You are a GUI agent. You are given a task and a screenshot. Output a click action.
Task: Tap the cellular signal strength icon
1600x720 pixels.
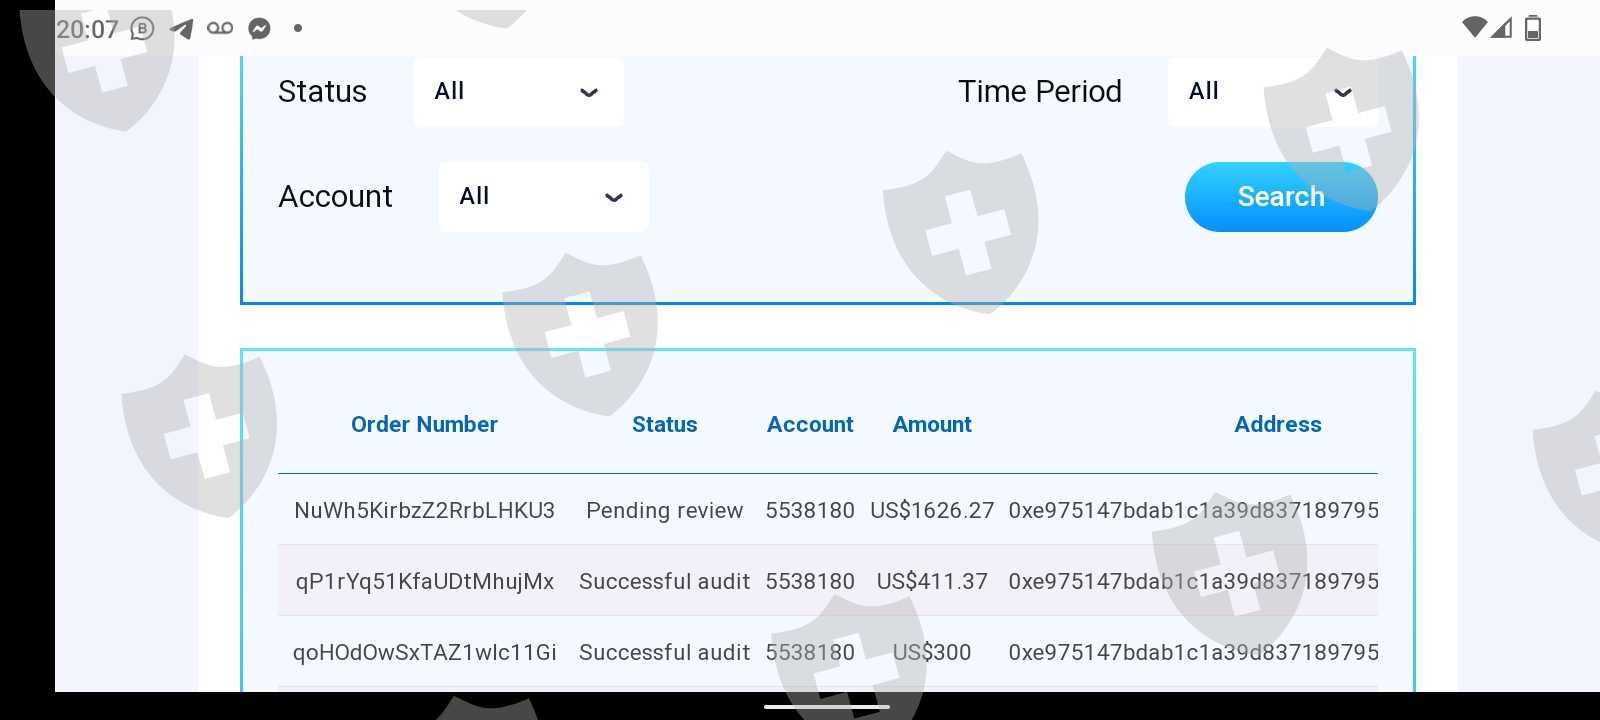tap(1501, 28)
